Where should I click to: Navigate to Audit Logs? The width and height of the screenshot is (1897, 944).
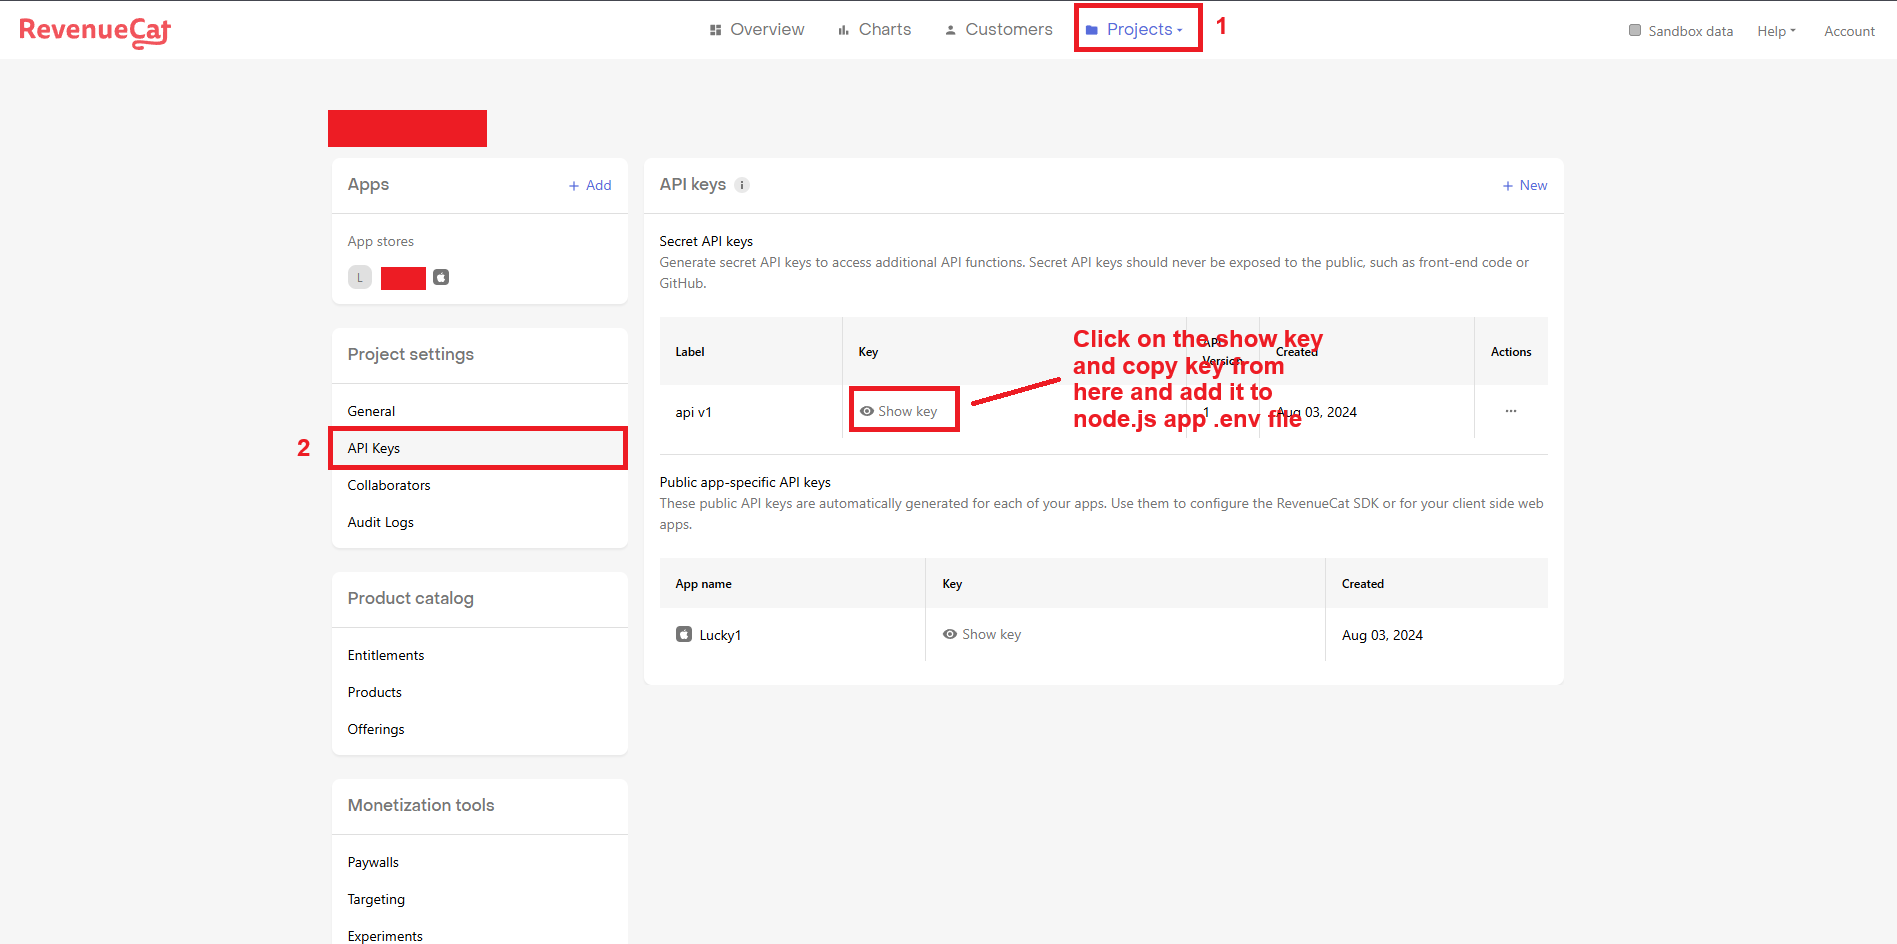(x=381, y=522)
